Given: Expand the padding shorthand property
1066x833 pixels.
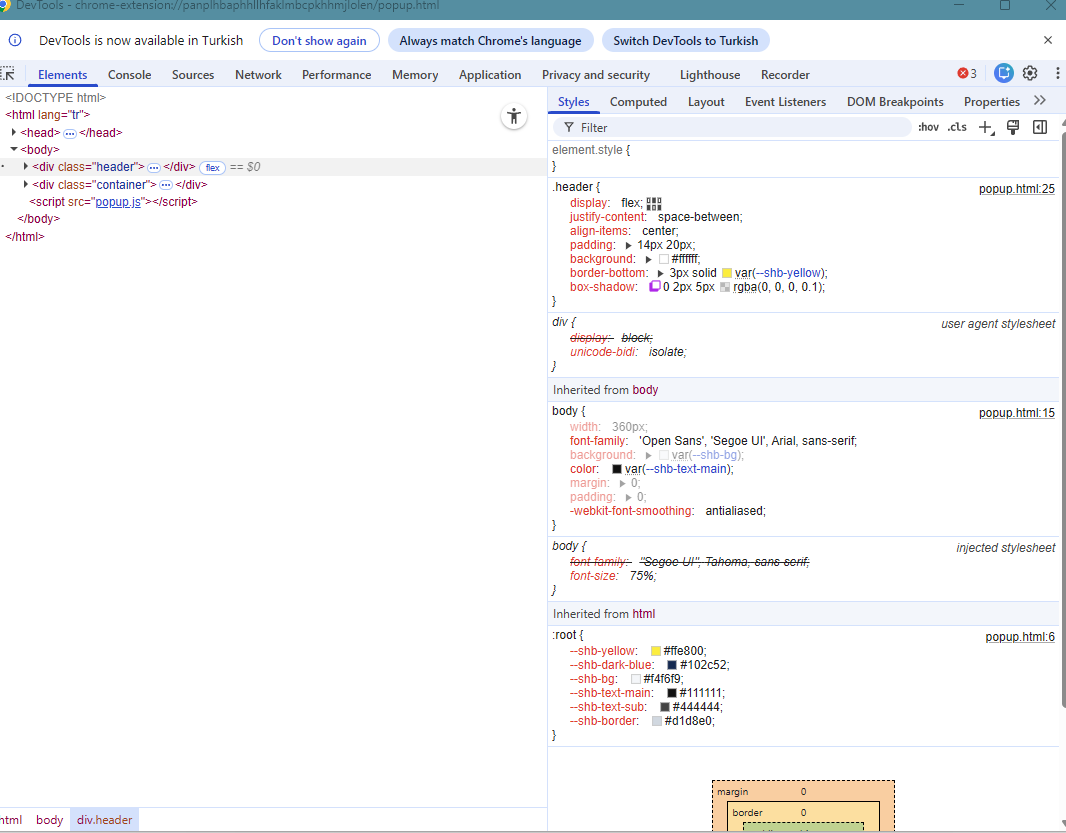Looking at the screenshot, I should (x=629, y=245).
